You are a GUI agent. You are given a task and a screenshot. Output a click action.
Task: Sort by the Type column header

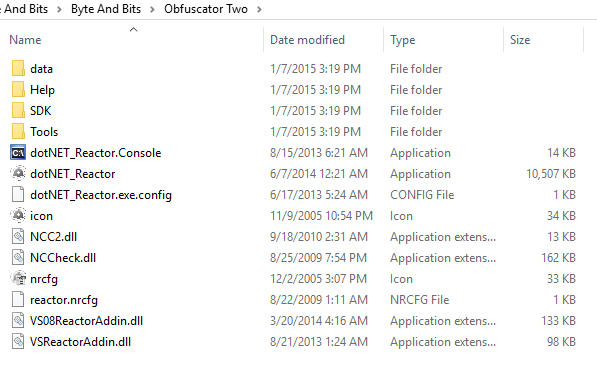point(402,40)
